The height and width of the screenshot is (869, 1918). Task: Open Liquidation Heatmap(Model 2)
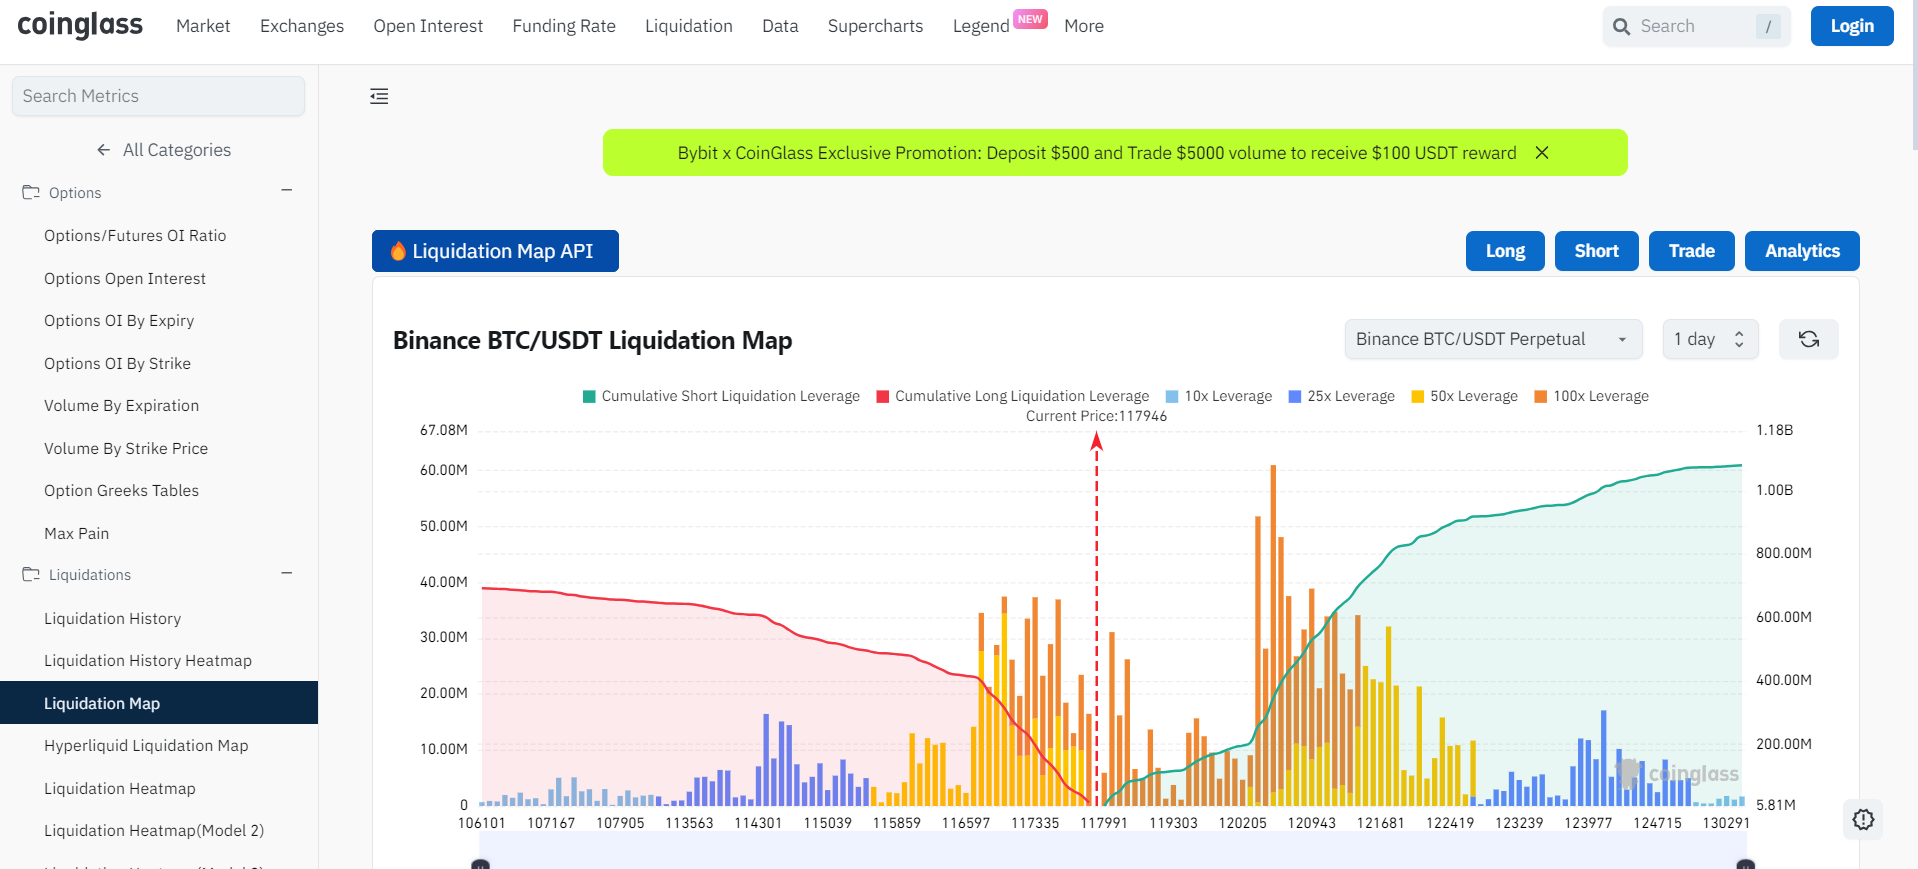(154, 831)
